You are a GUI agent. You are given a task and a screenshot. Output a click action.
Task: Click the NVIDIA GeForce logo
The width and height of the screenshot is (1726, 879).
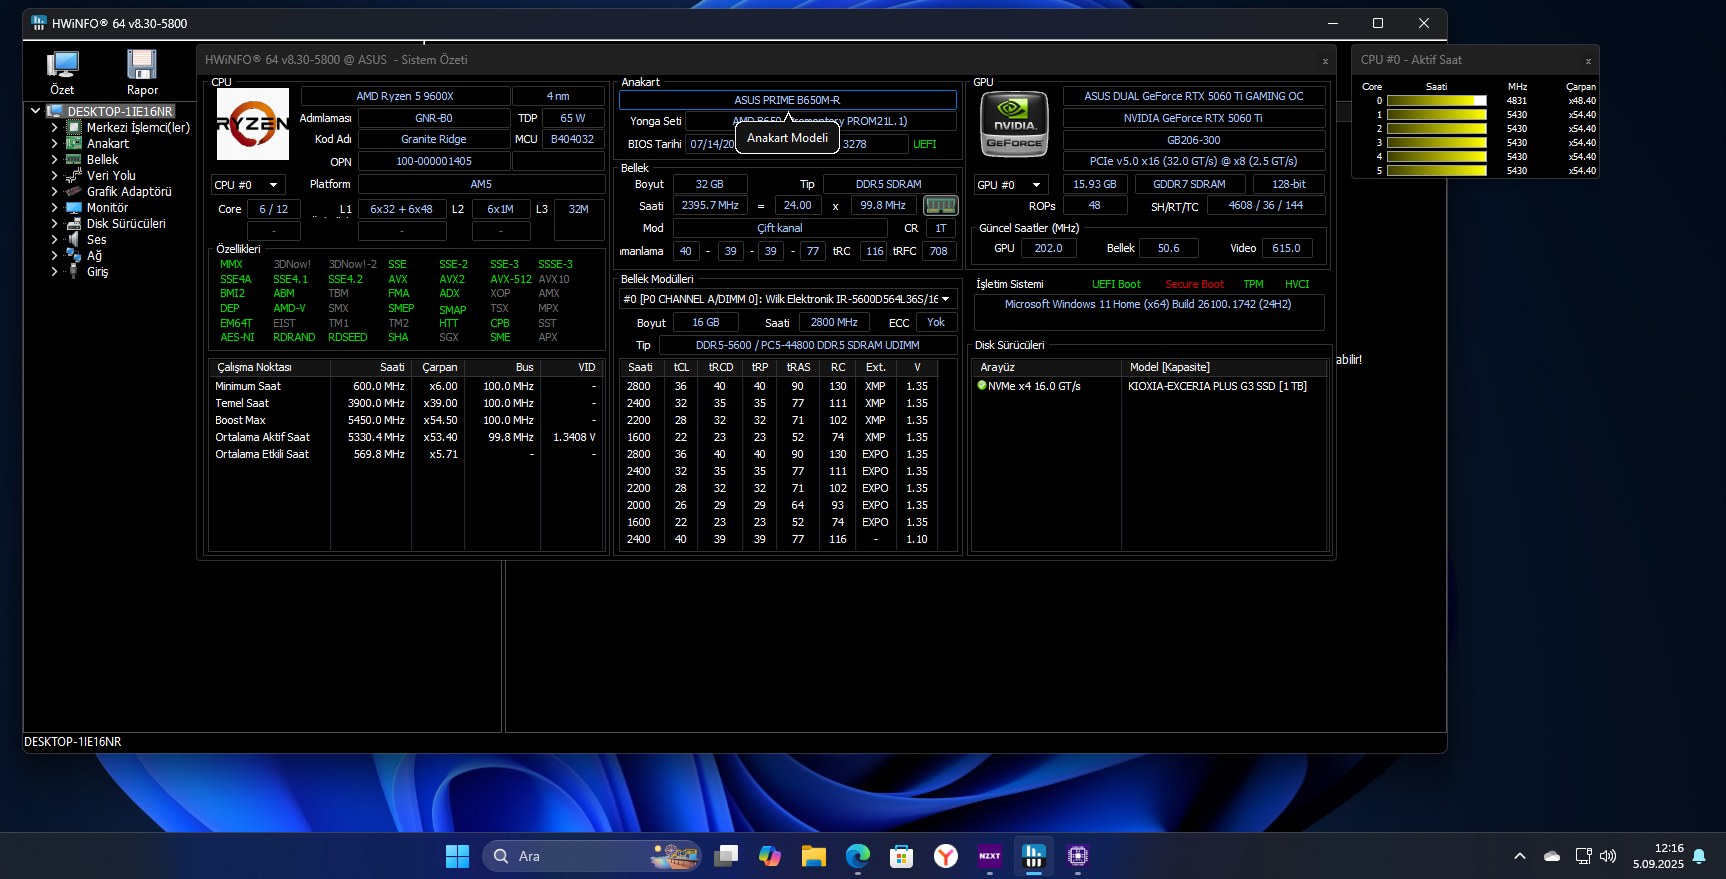(1014, 124)
